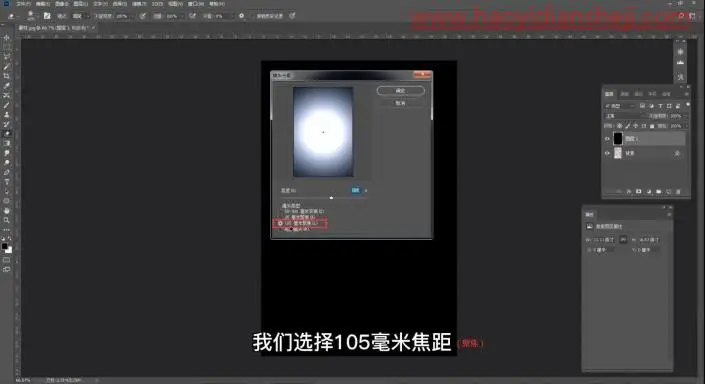
Task: Open blend mode dropdown in Layers panel
Action: coord(625,116)
